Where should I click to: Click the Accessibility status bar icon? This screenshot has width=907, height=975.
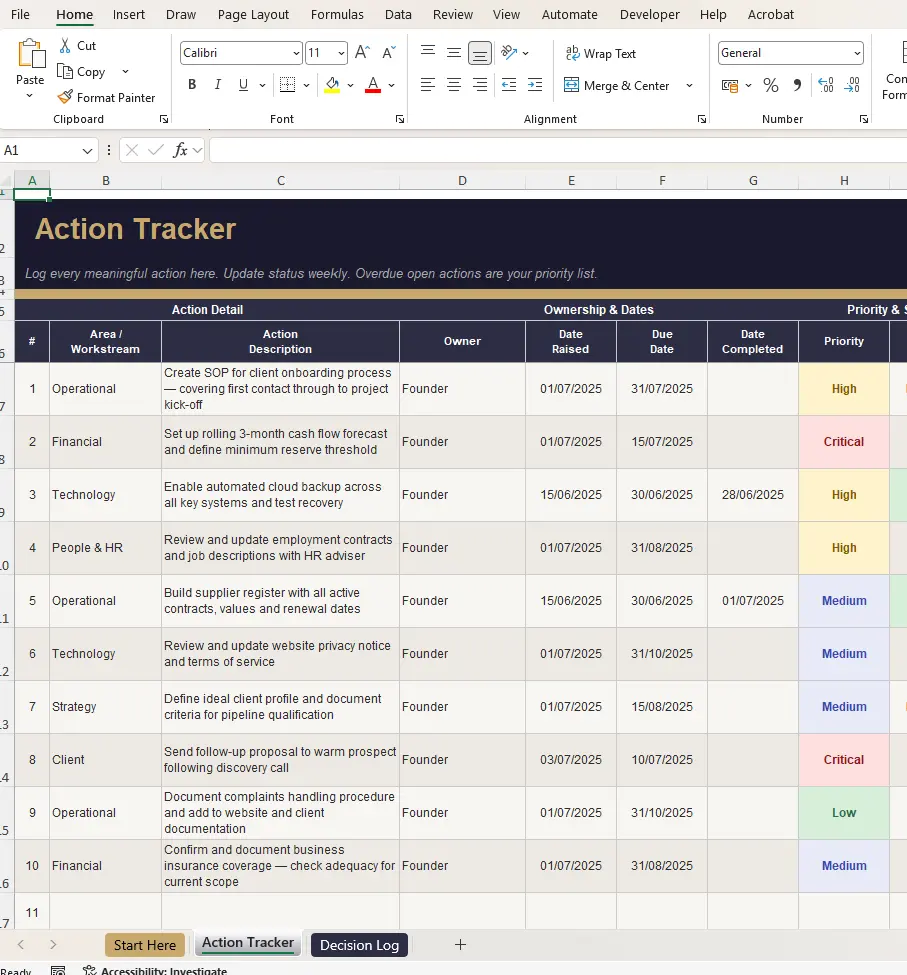(90, 970)
